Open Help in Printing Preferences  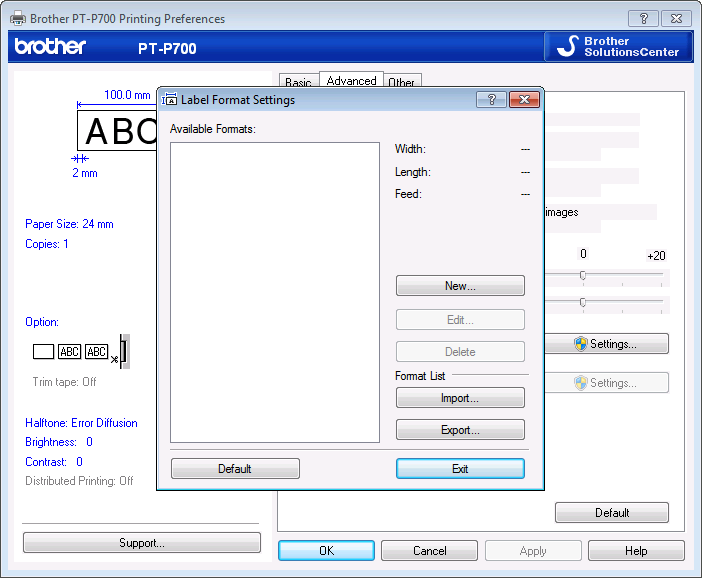tap(636, 551)
